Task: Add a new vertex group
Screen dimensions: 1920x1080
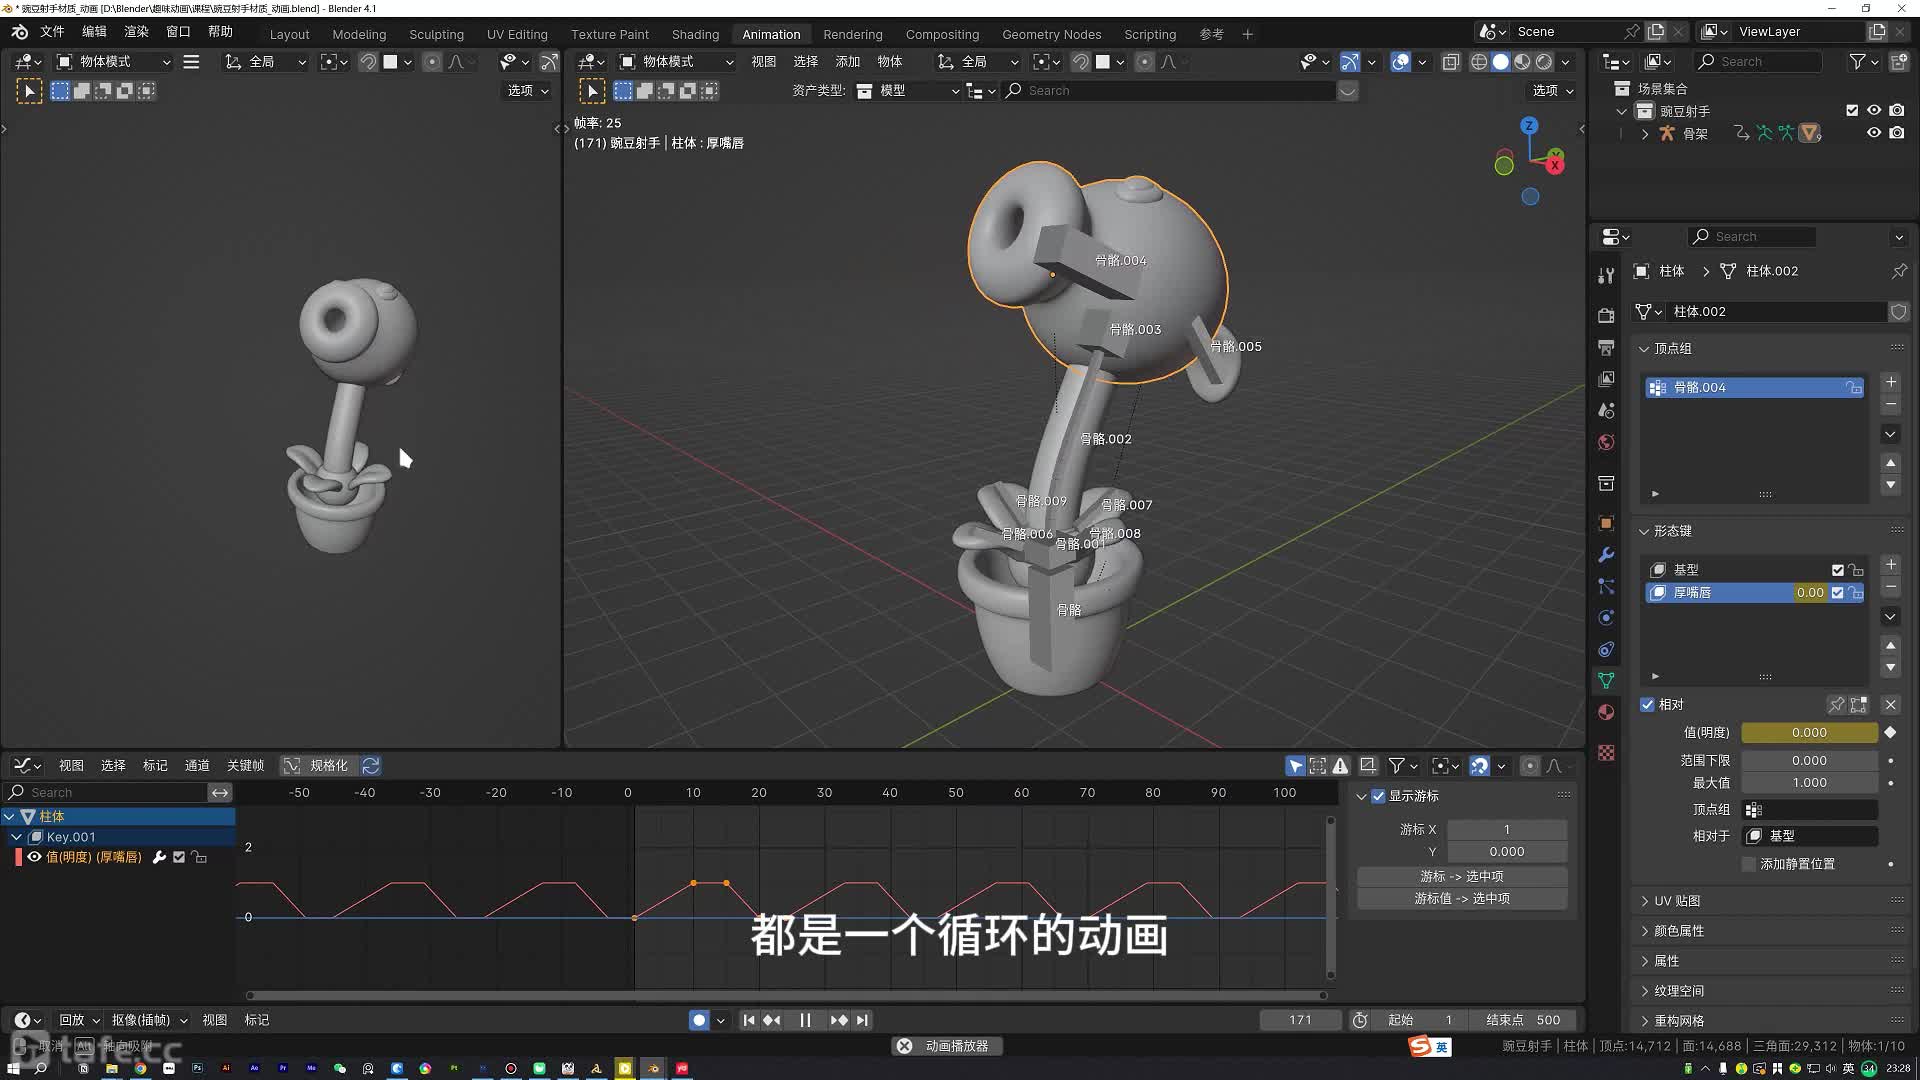Action: [1891, 382]
